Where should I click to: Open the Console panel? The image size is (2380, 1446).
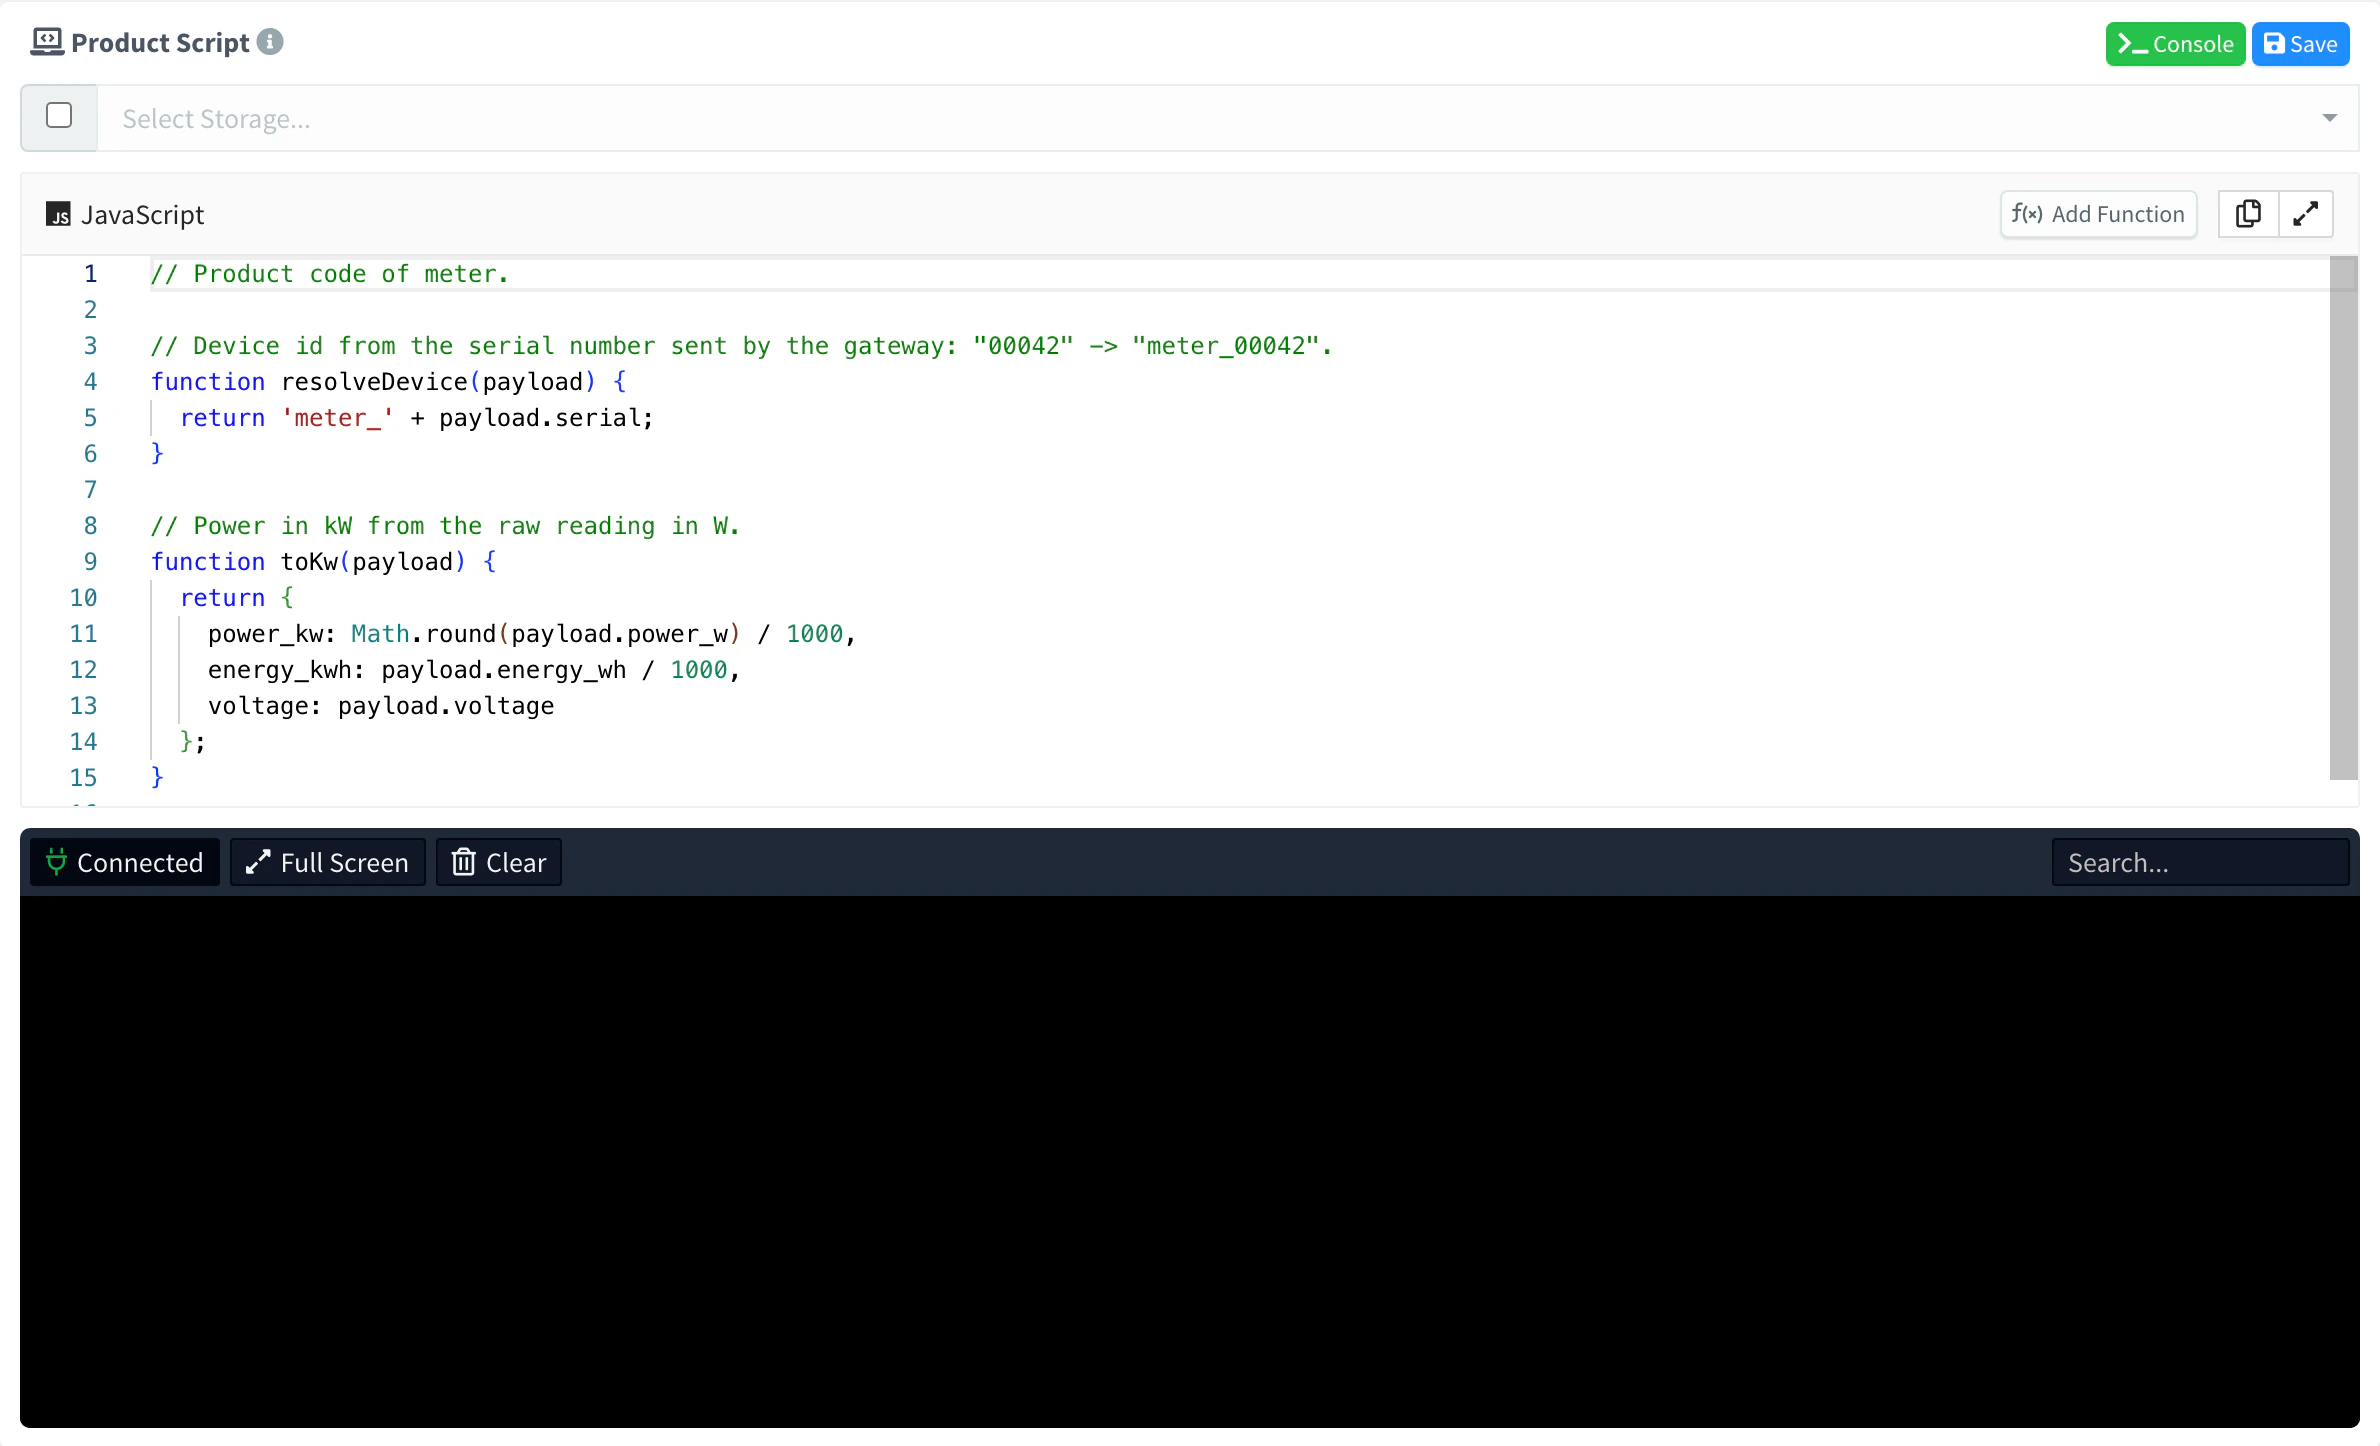click(x=2175, y=44)
